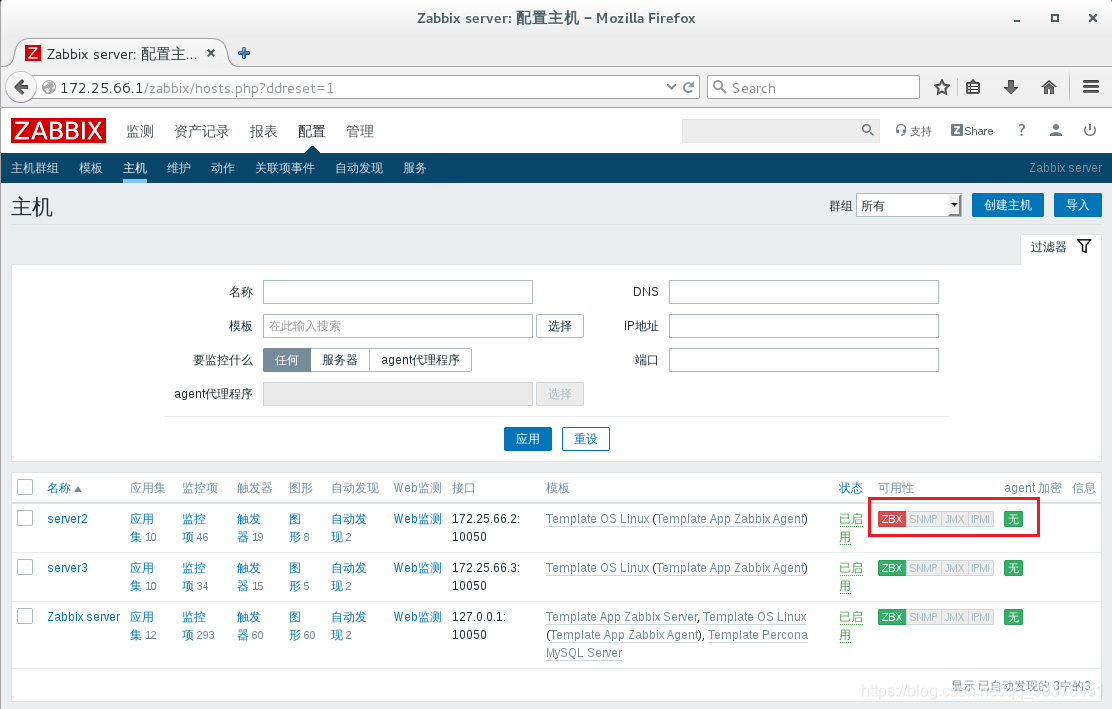Sort hosts by 状态 column
Image resolution: width=1112 pixels, height=709 pixels.
(850, 488)
